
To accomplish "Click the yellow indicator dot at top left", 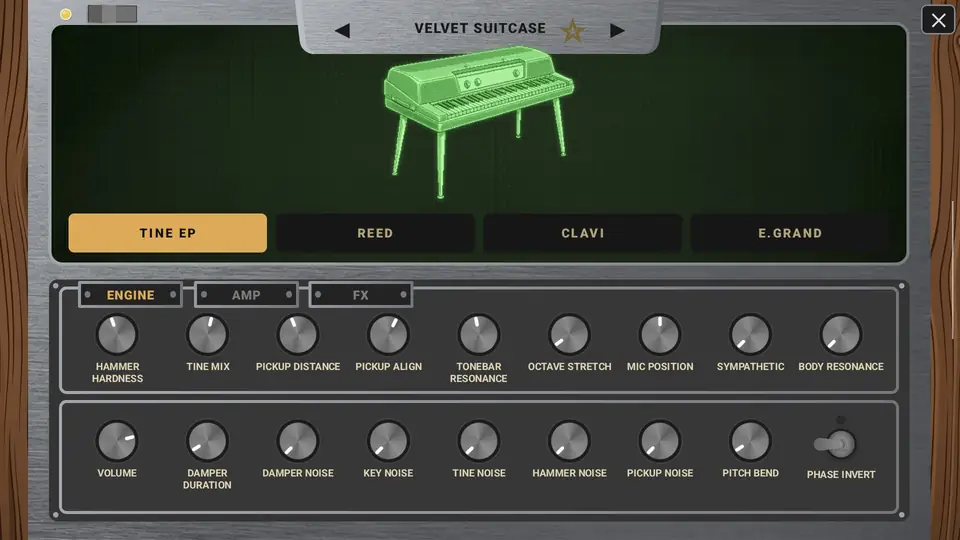I will [x=66, y=14].
